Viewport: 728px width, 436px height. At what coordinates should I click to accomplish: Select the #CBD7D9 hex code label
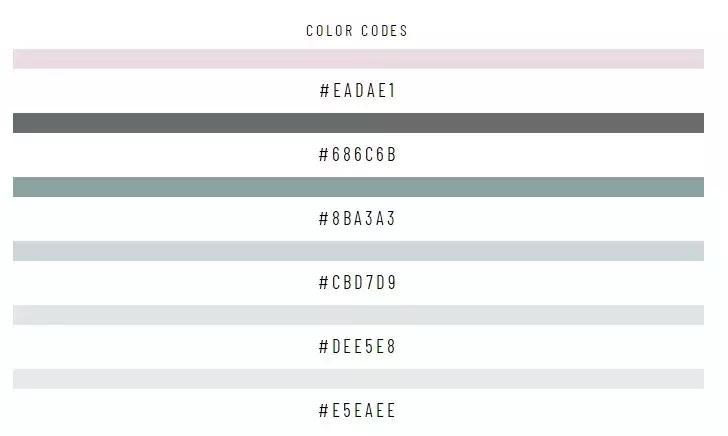(358, 283)
